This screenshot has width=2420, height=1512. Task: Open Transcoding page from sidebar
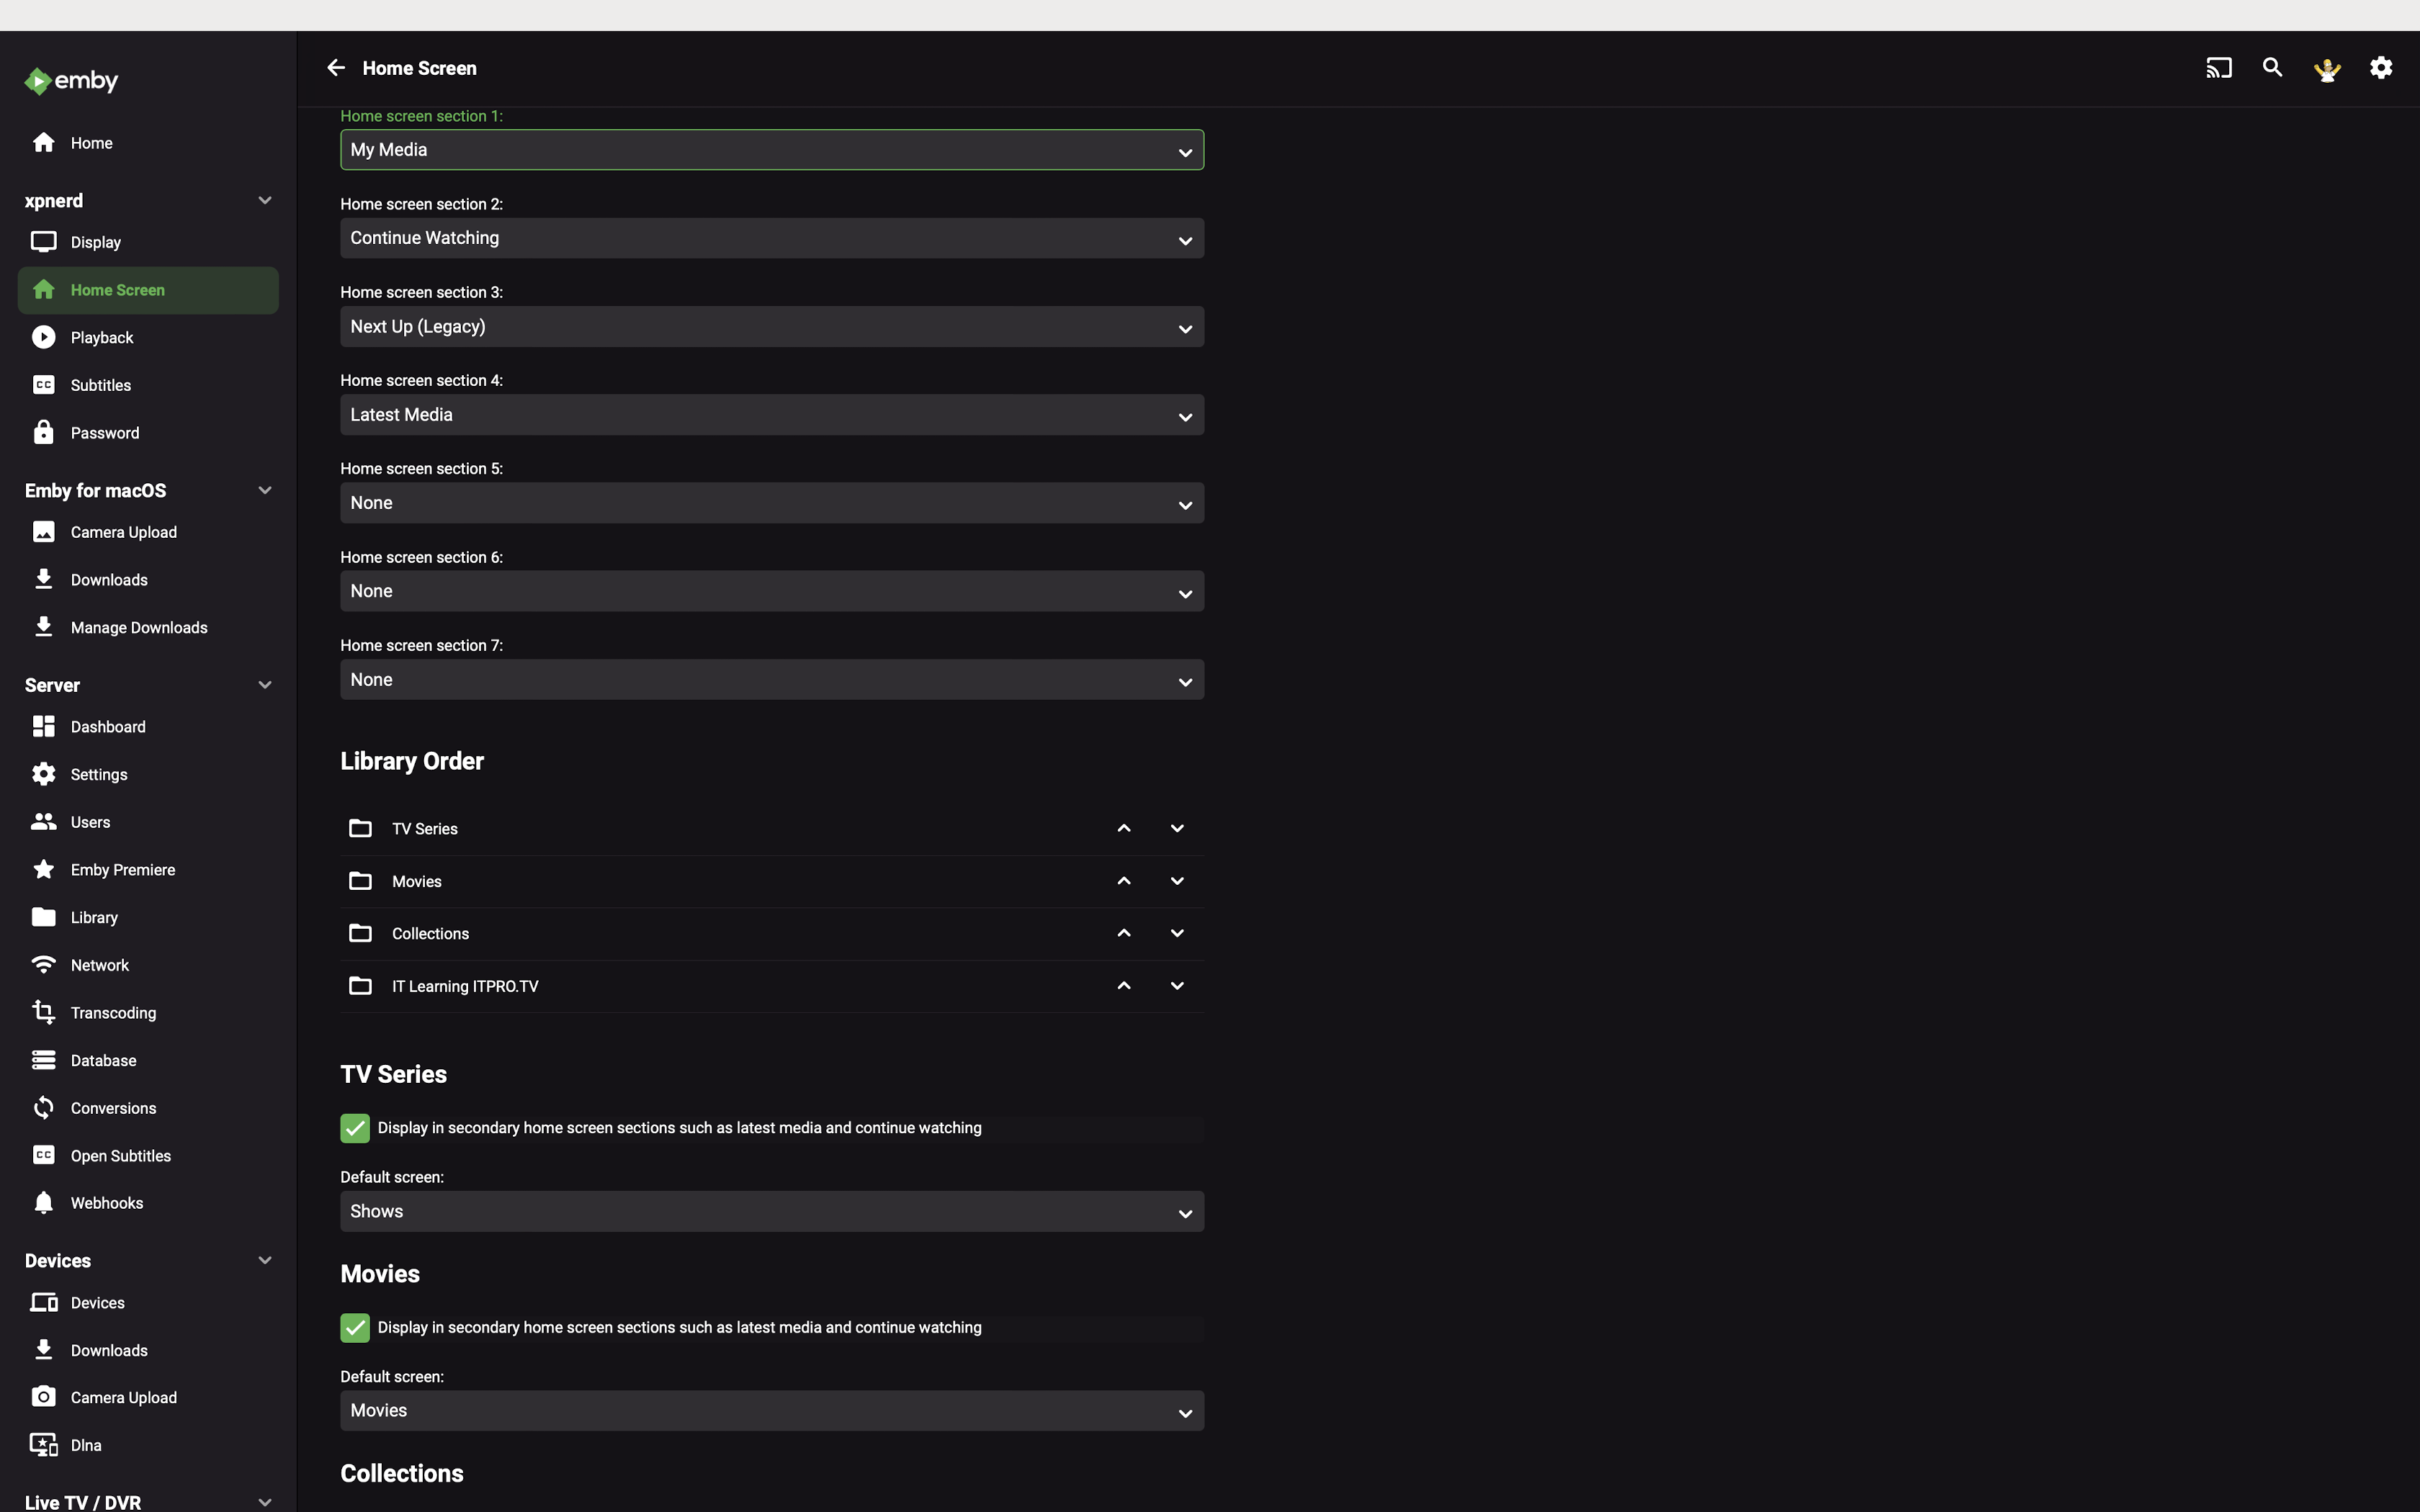(113, 1013)
